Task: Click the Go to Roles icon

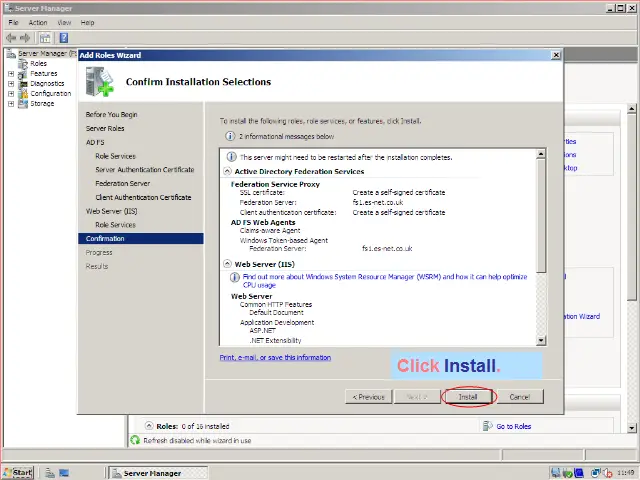Action: [x=487, y=426]
